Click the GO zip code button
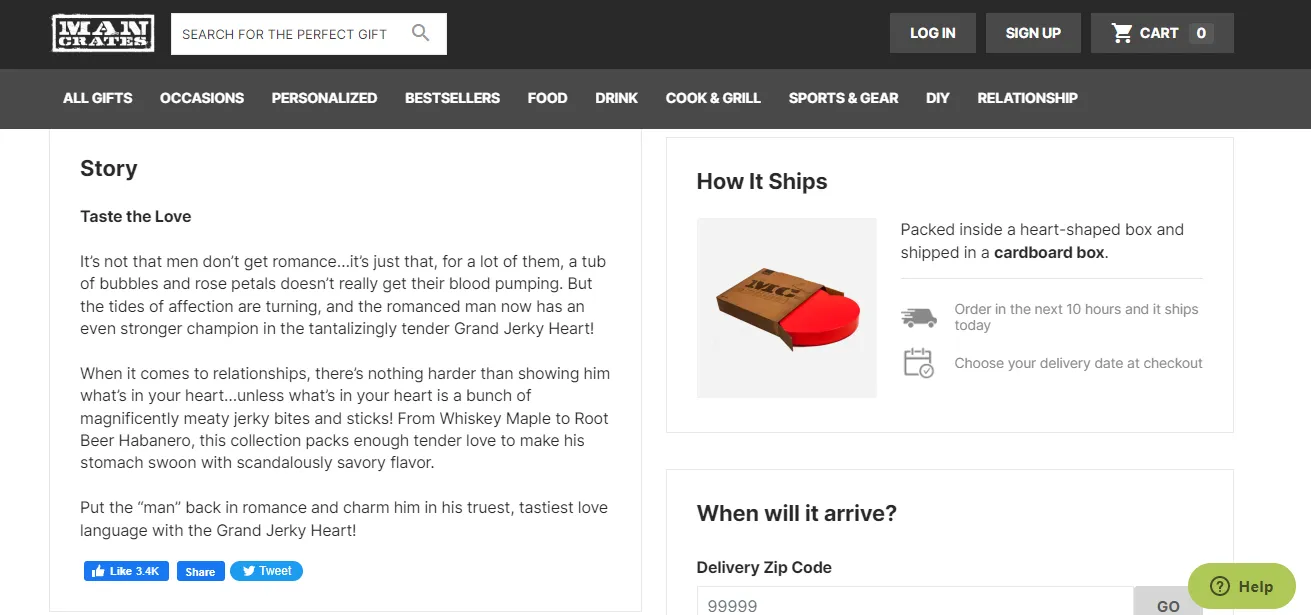Screen dimensions: 1311x615 coord(1168,603)
